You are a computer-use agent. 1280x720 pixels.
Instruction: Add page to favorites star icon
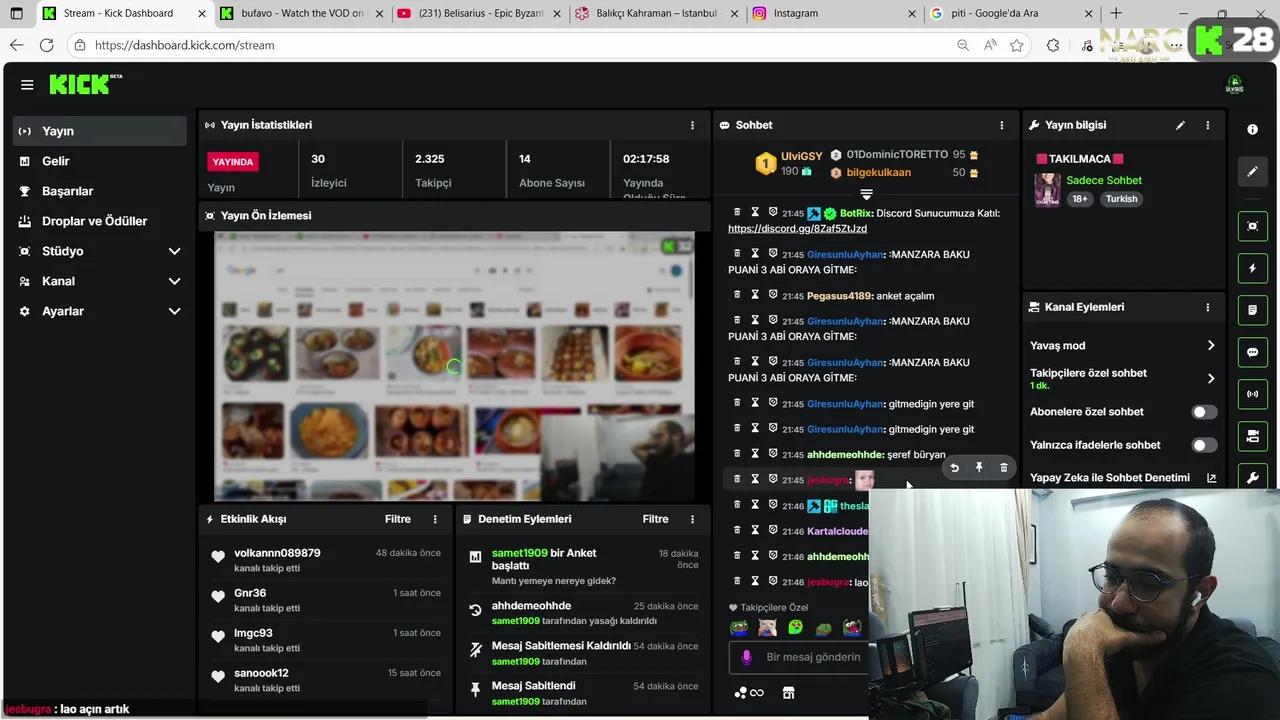(x=1017, y=45)
